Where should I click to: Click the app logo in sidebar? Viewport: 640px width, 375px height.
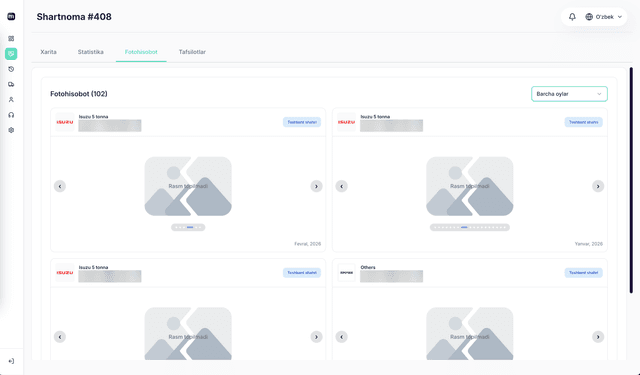pos(11,17)
